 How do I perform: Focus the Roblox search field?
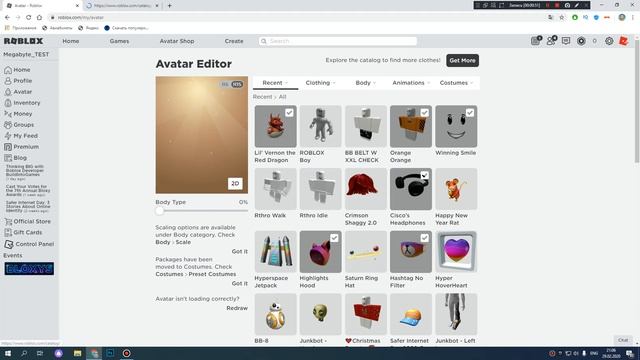tap(338, 41)
